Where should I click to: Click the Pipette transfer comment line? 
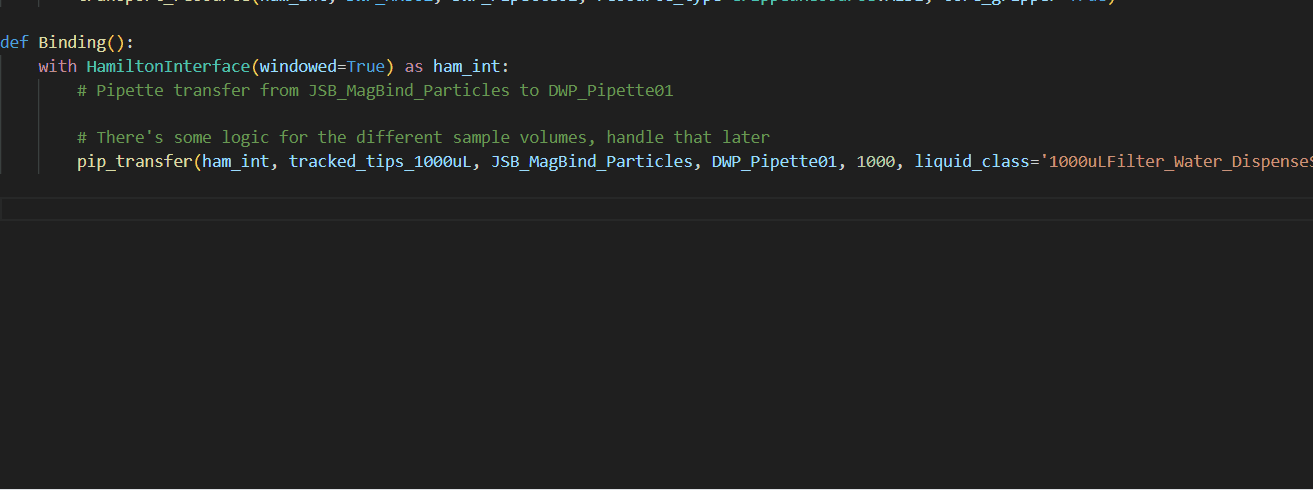[x=375, y=90]
